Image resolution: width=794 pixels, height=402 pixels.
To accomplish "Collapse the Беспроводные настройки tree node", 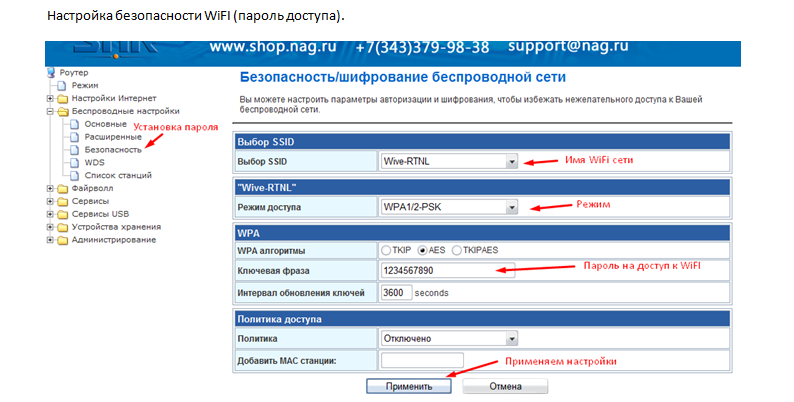I will (x=50, y=112).
